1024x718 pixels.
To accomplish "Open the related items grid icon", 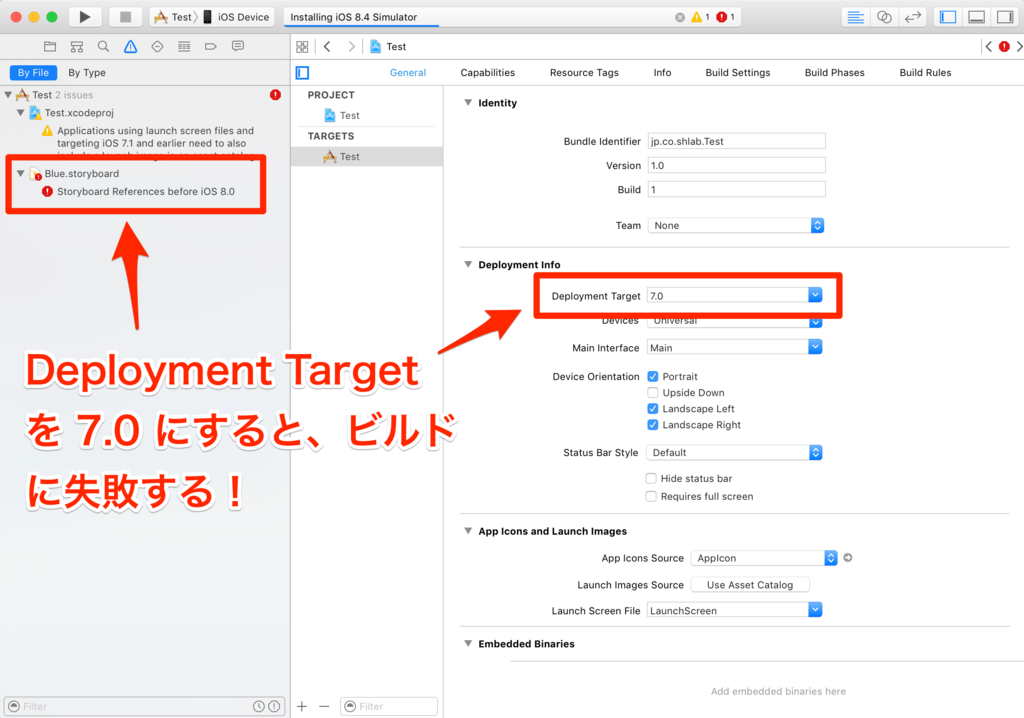I will (x=302, y=46).
